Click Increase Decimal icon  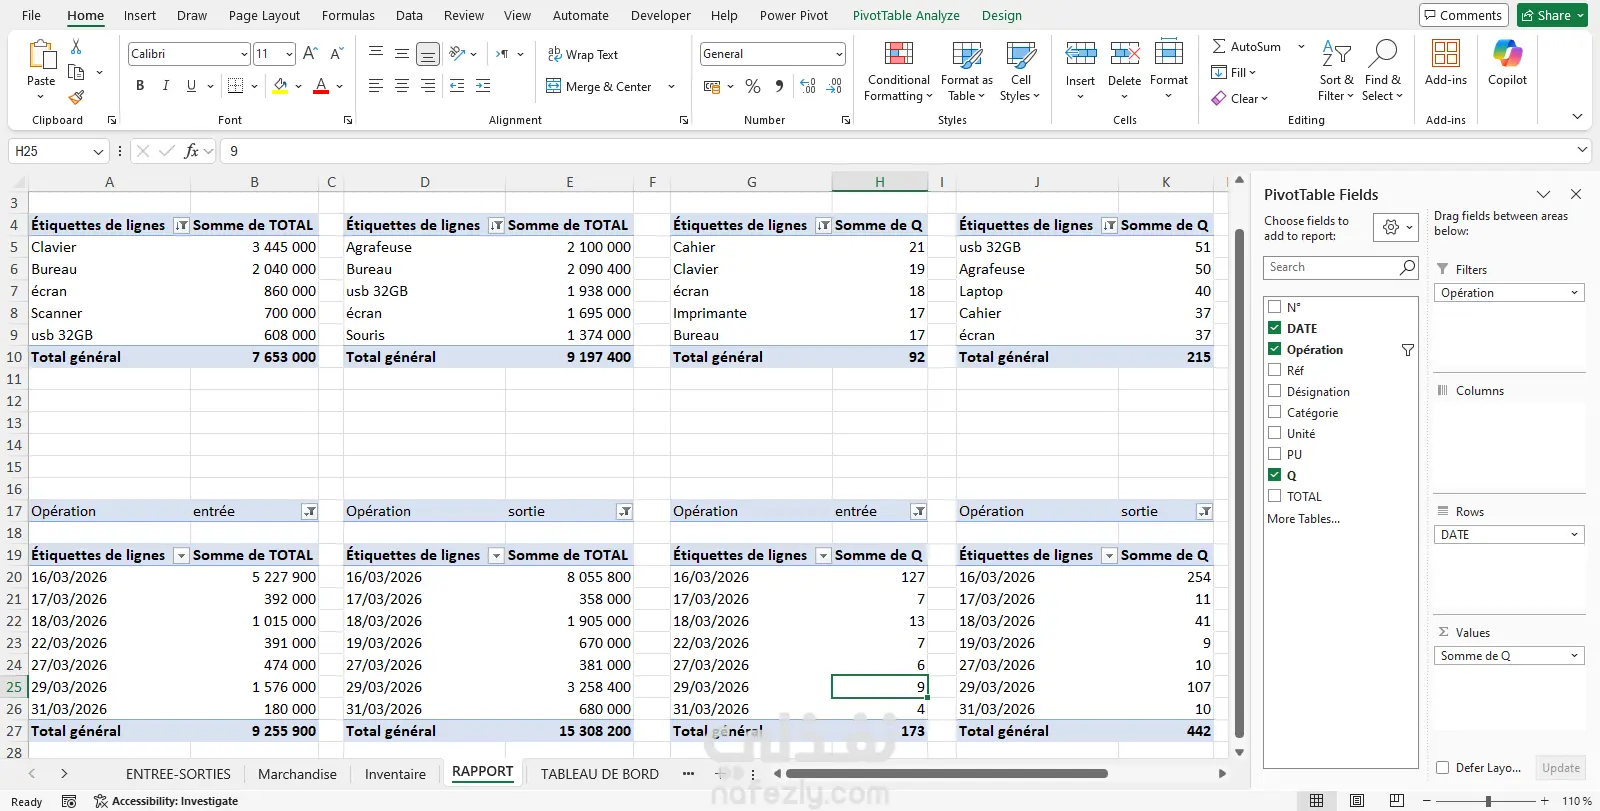[808, 87]
